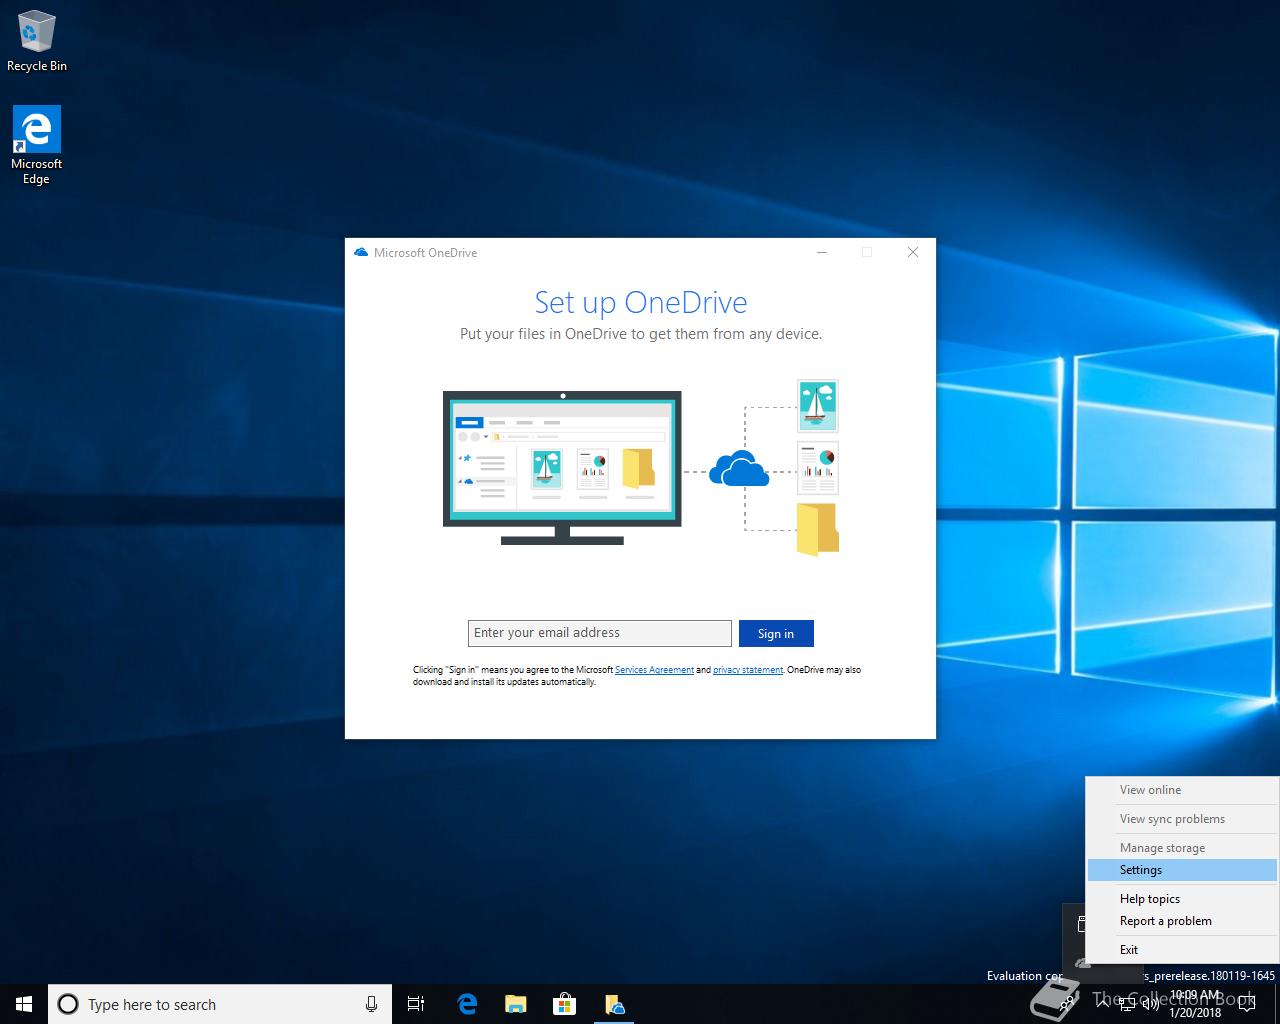Screen dimensions: 1280x1024
Task: Open Task View from the taskbar
Action: click(x=416, y=1004)
